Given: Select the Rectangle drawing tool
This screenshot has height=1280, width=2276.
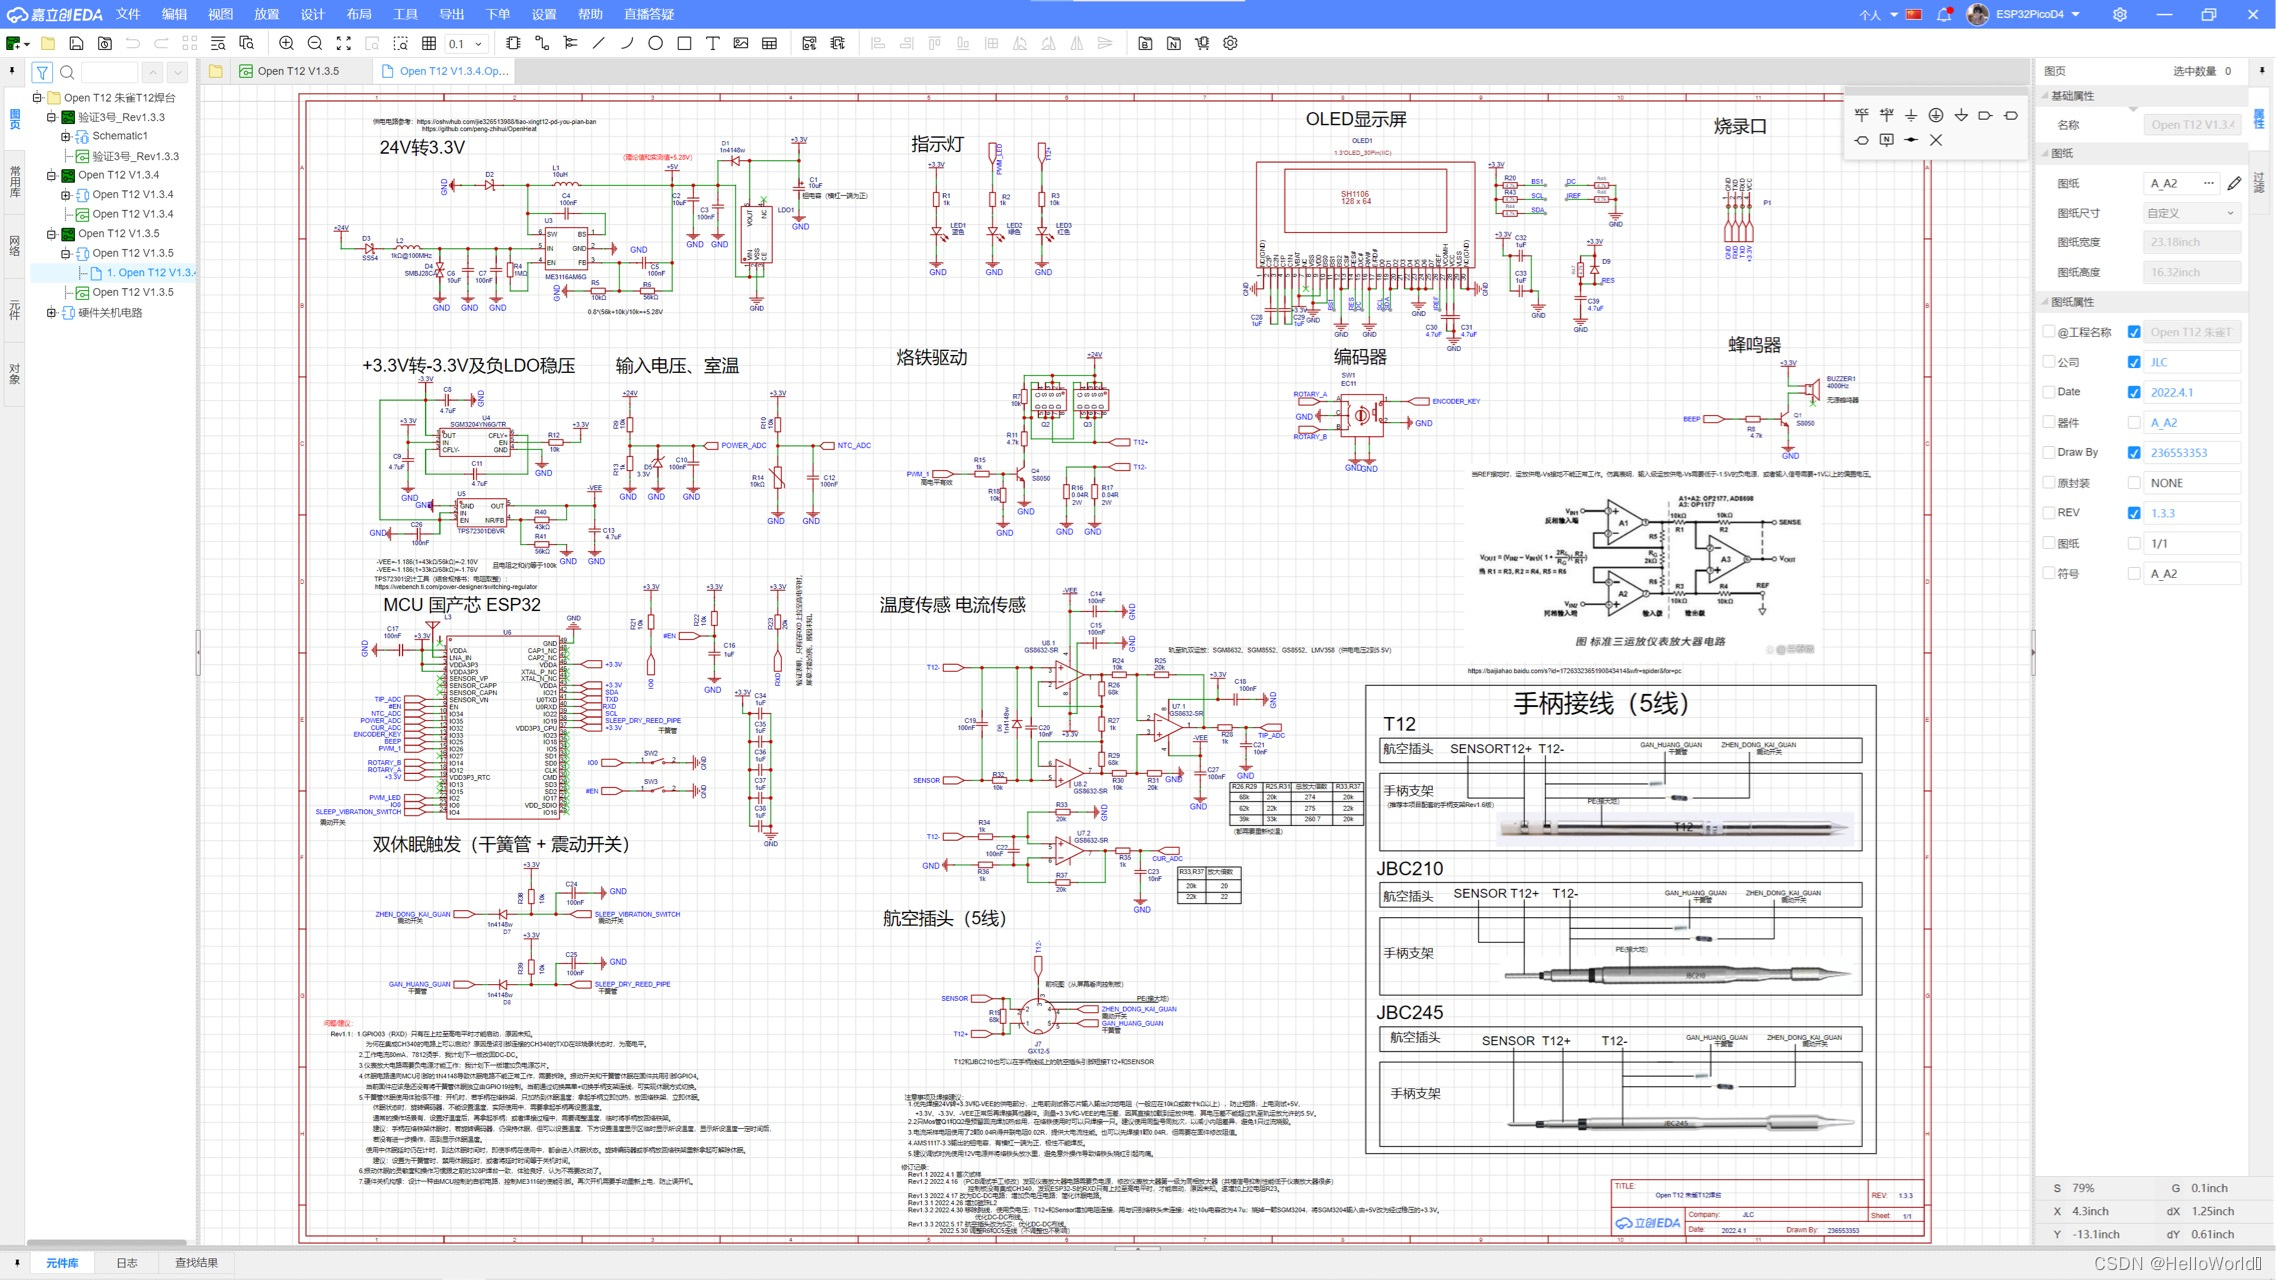Looking at the screenshot, I should pos(684,43).
